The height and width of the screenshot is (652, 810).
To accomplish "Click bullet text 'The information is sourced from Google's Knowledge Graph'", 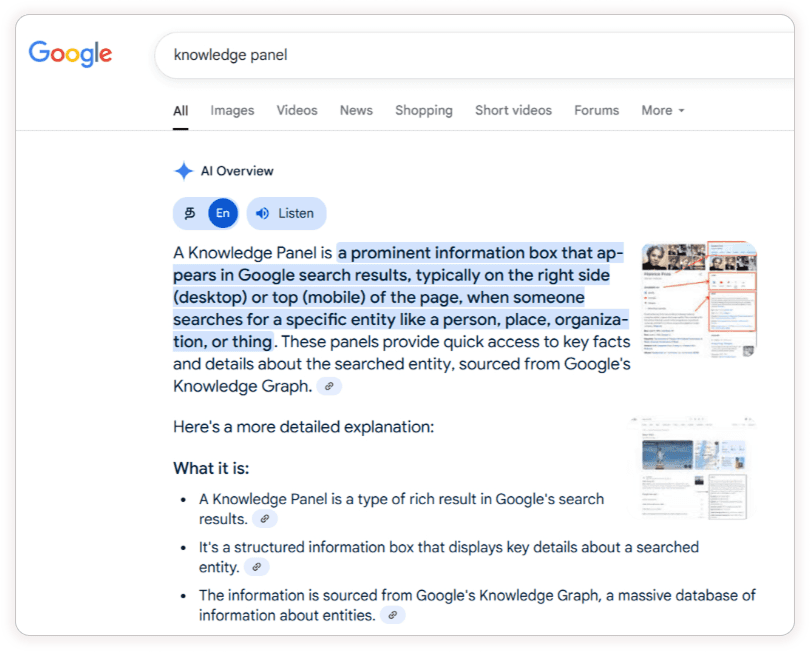I will tap(398, 595).
